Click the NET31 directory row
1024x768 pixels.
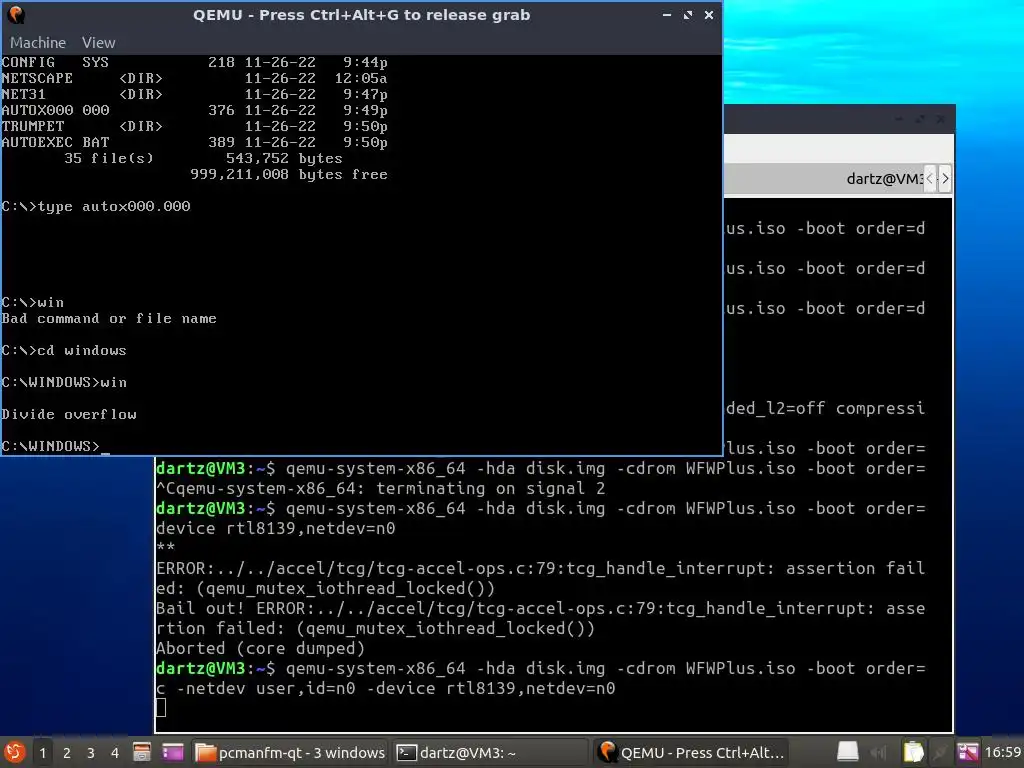click(195, 94)
